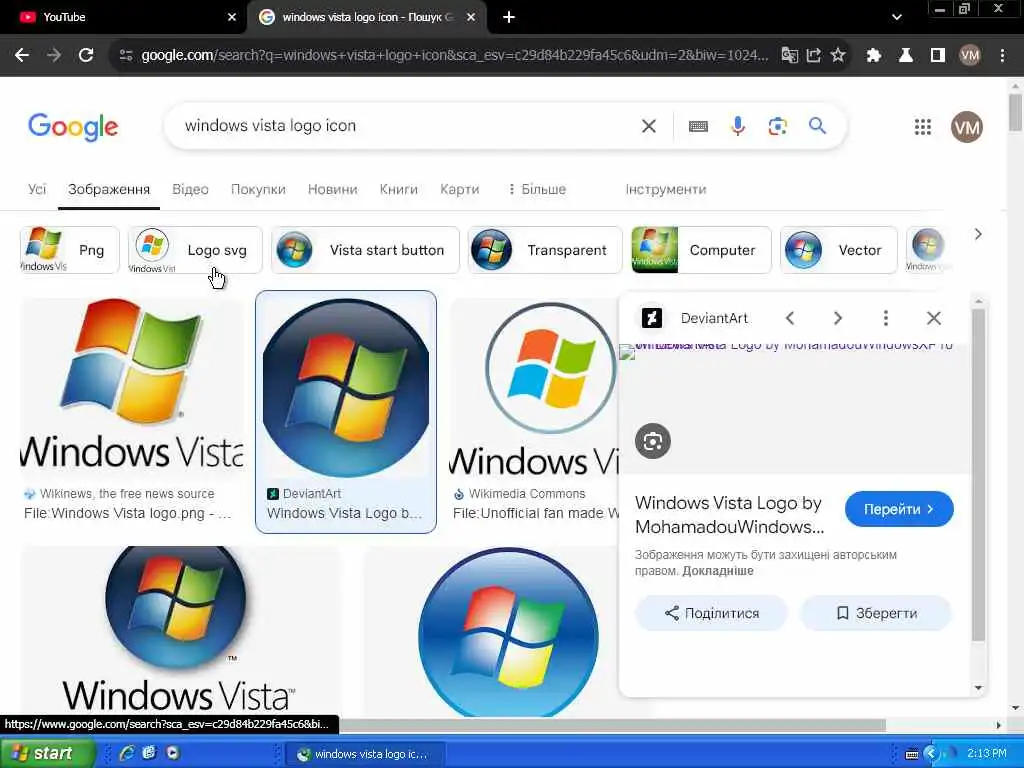Viewport: 1024px width, 768px height.
Task: Select the Chrome window taskbar button
Action: (x=366, y=754)
